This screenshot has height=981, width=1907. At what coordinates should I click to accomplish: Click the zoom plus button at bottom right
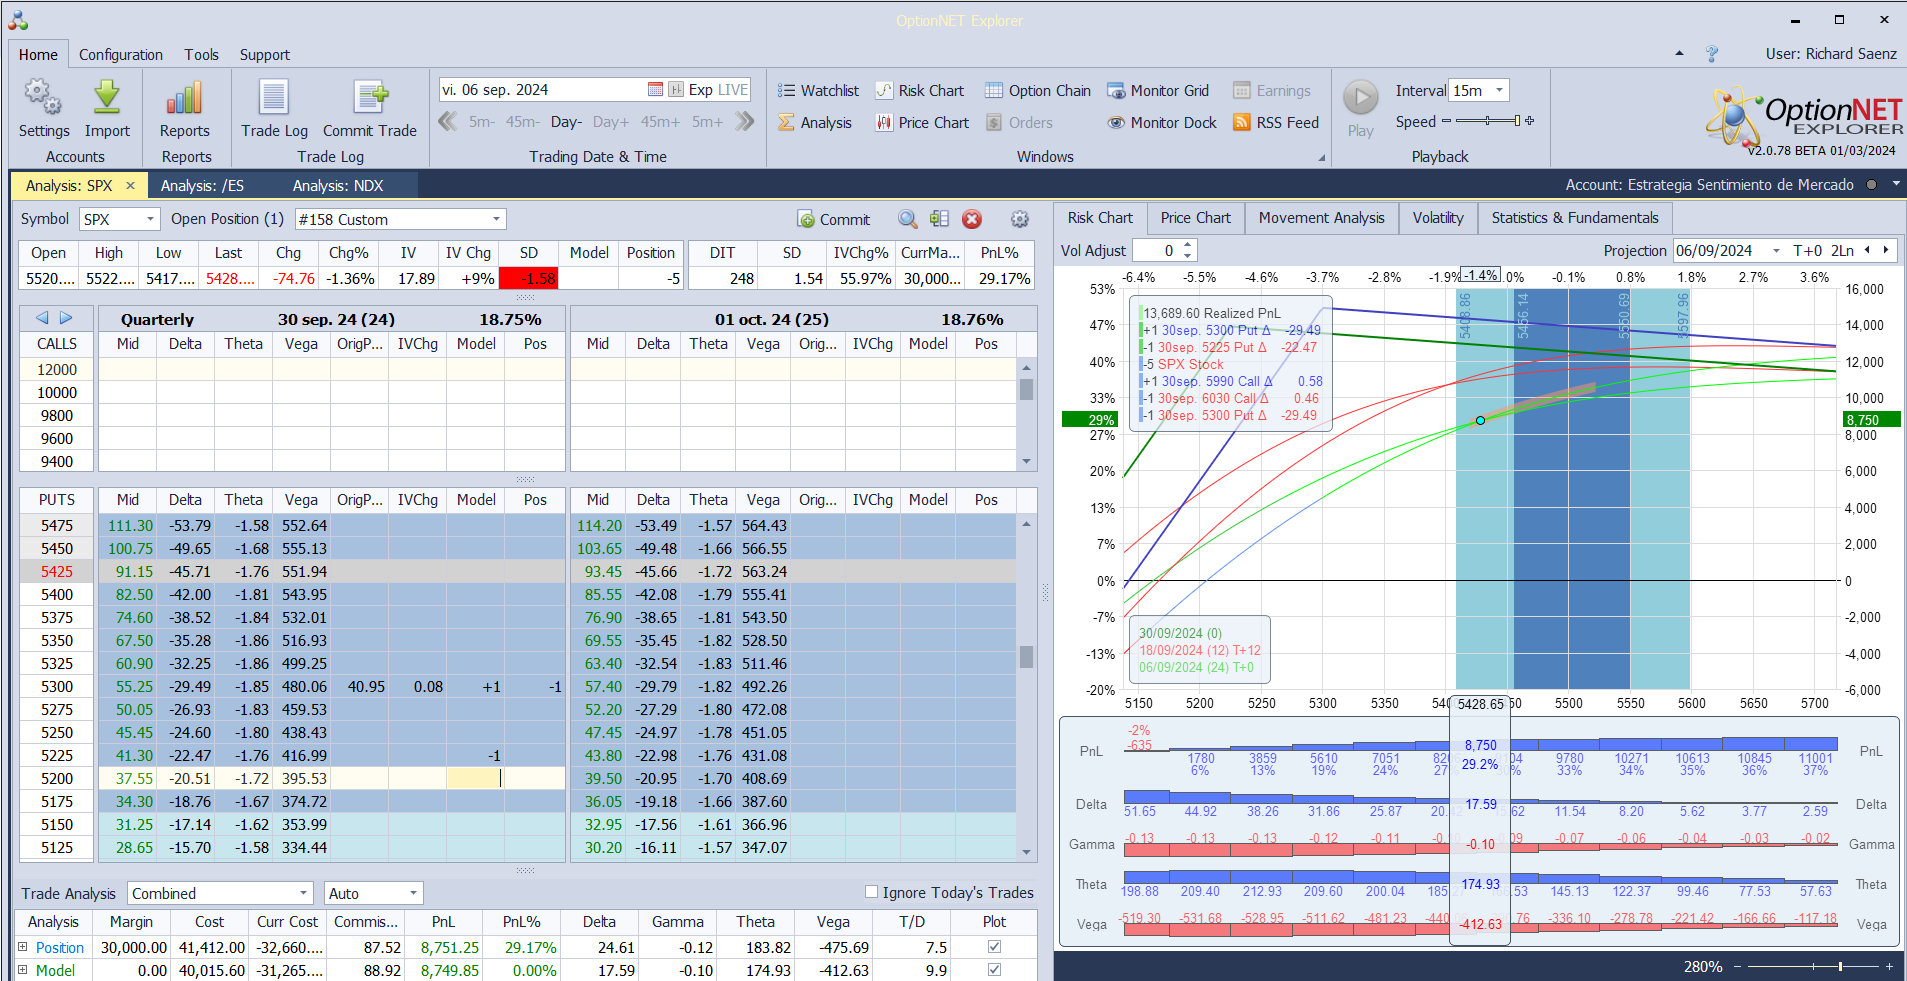(x=1889, y=966)
